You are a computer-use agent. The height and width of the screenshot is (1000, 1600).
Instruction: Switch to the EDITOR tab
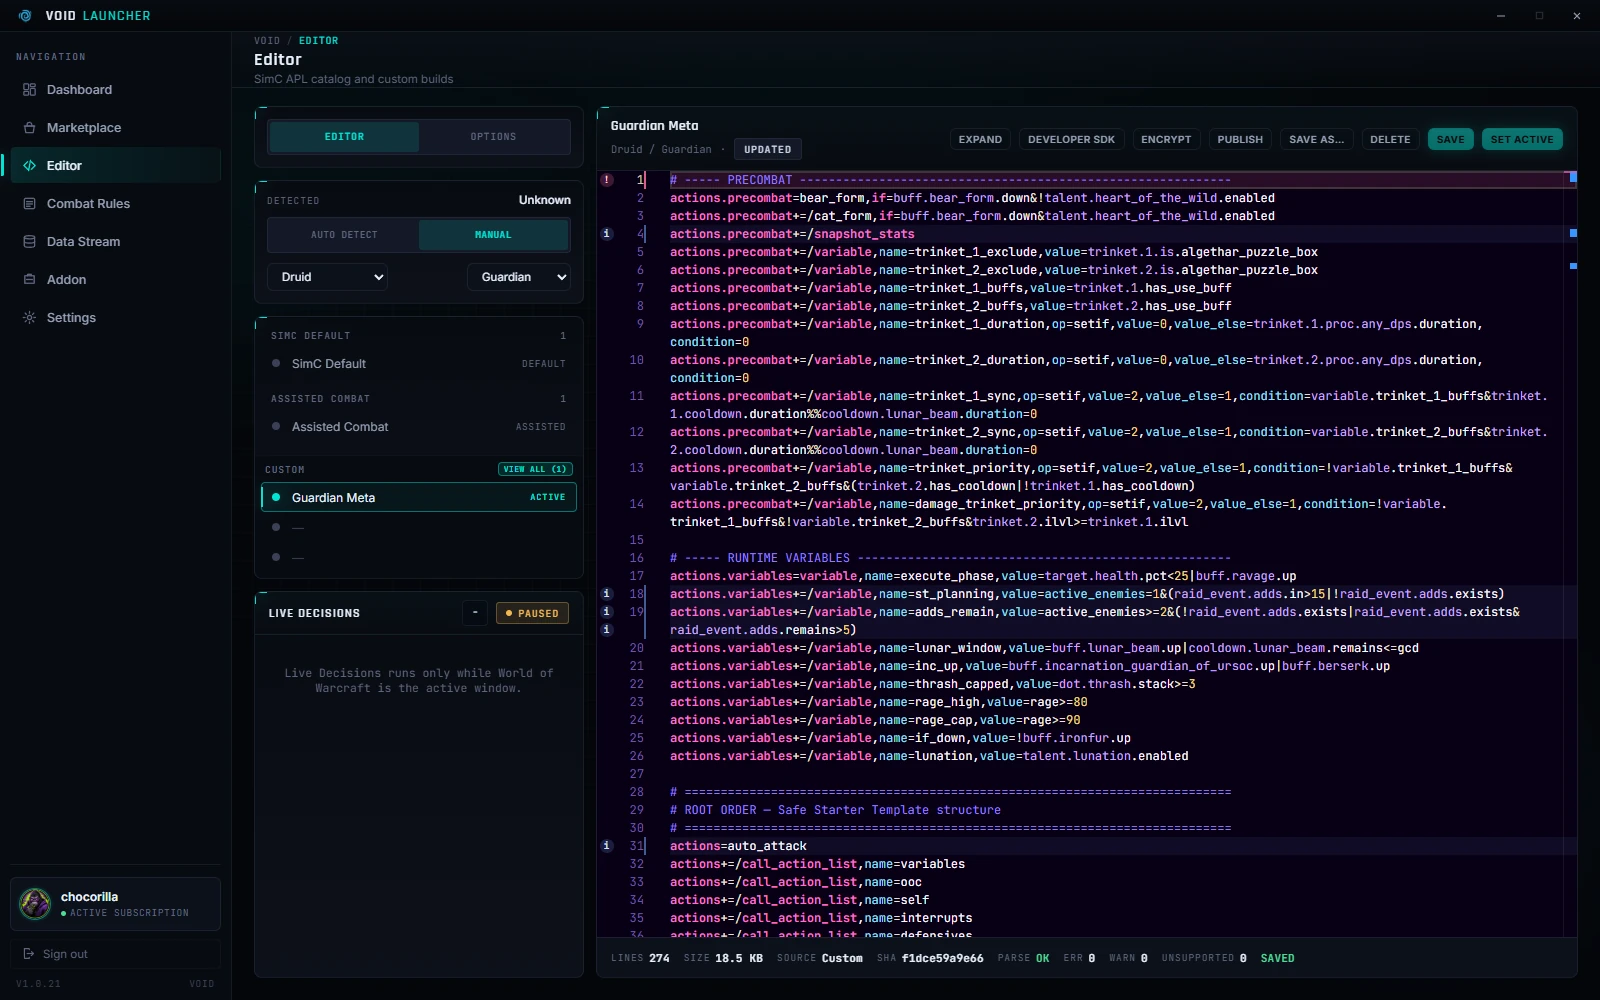[x=344, y=137]
